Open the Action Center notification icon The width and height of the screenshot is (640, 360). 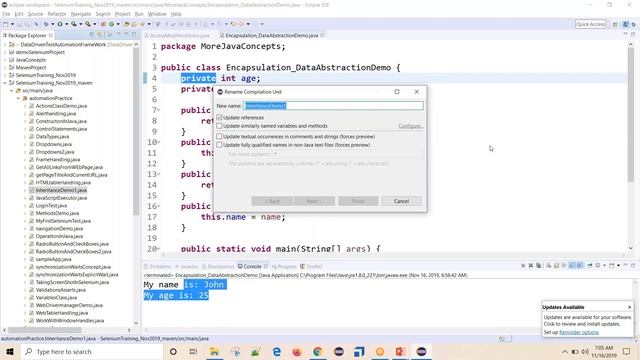[627, 351]
